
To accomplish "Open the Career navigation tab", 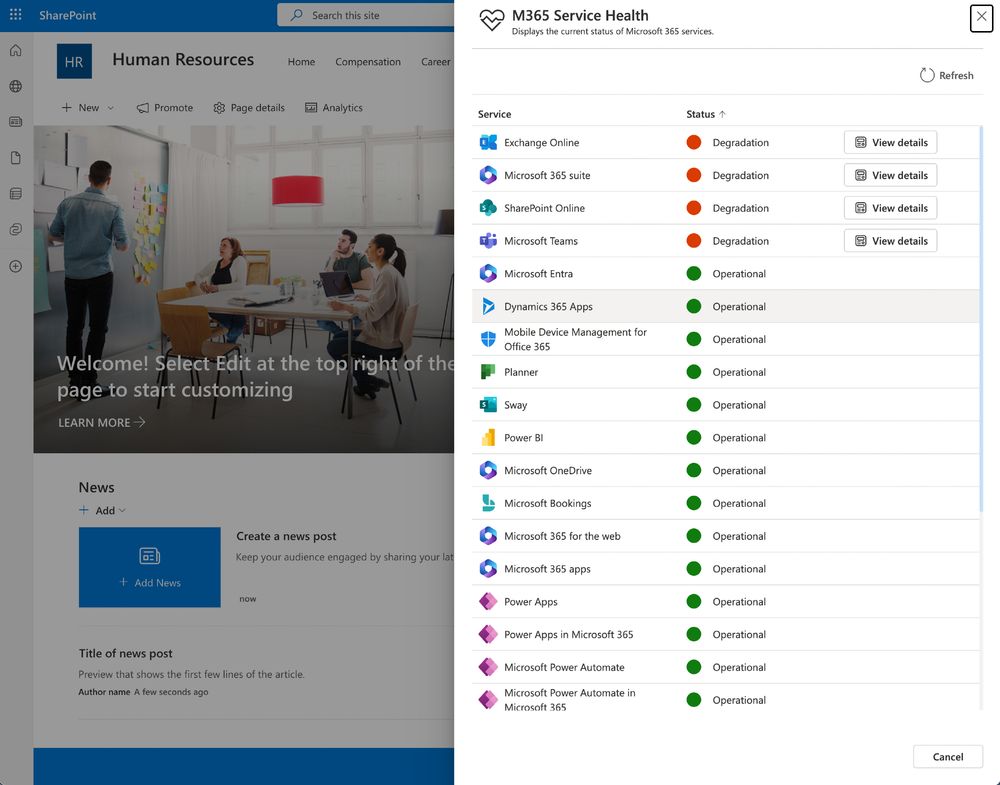I will coord(436,62).
